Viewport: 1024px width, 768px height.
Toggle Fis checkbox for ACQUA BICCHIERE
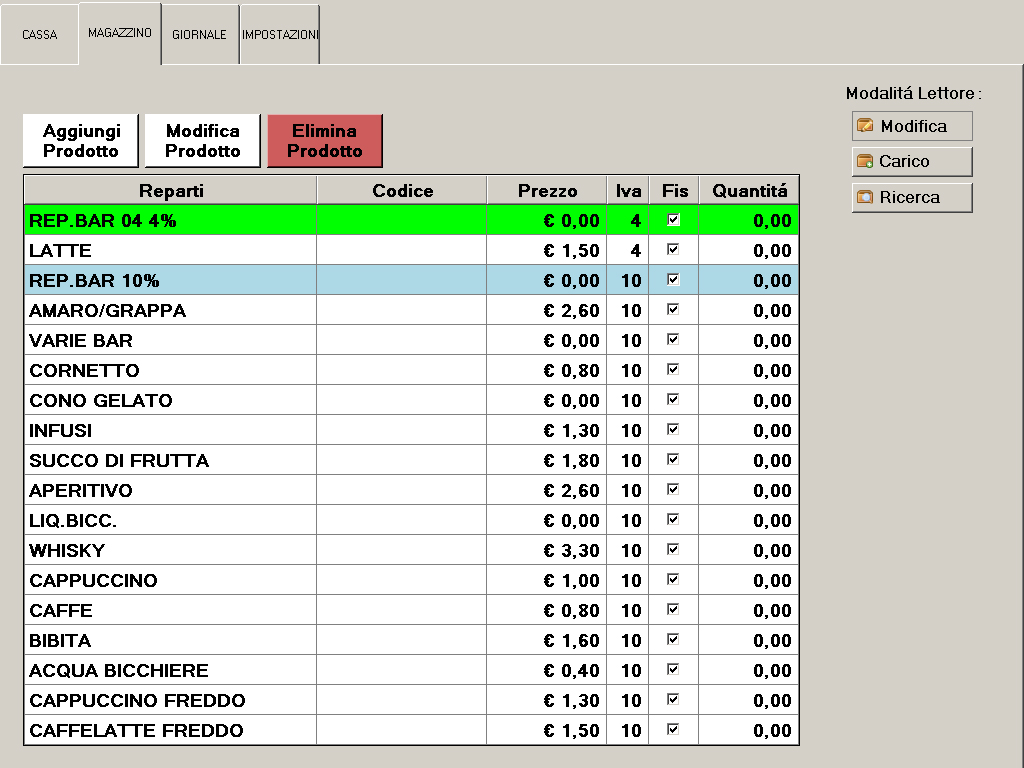pyautogui.click(x=673, y=670)
